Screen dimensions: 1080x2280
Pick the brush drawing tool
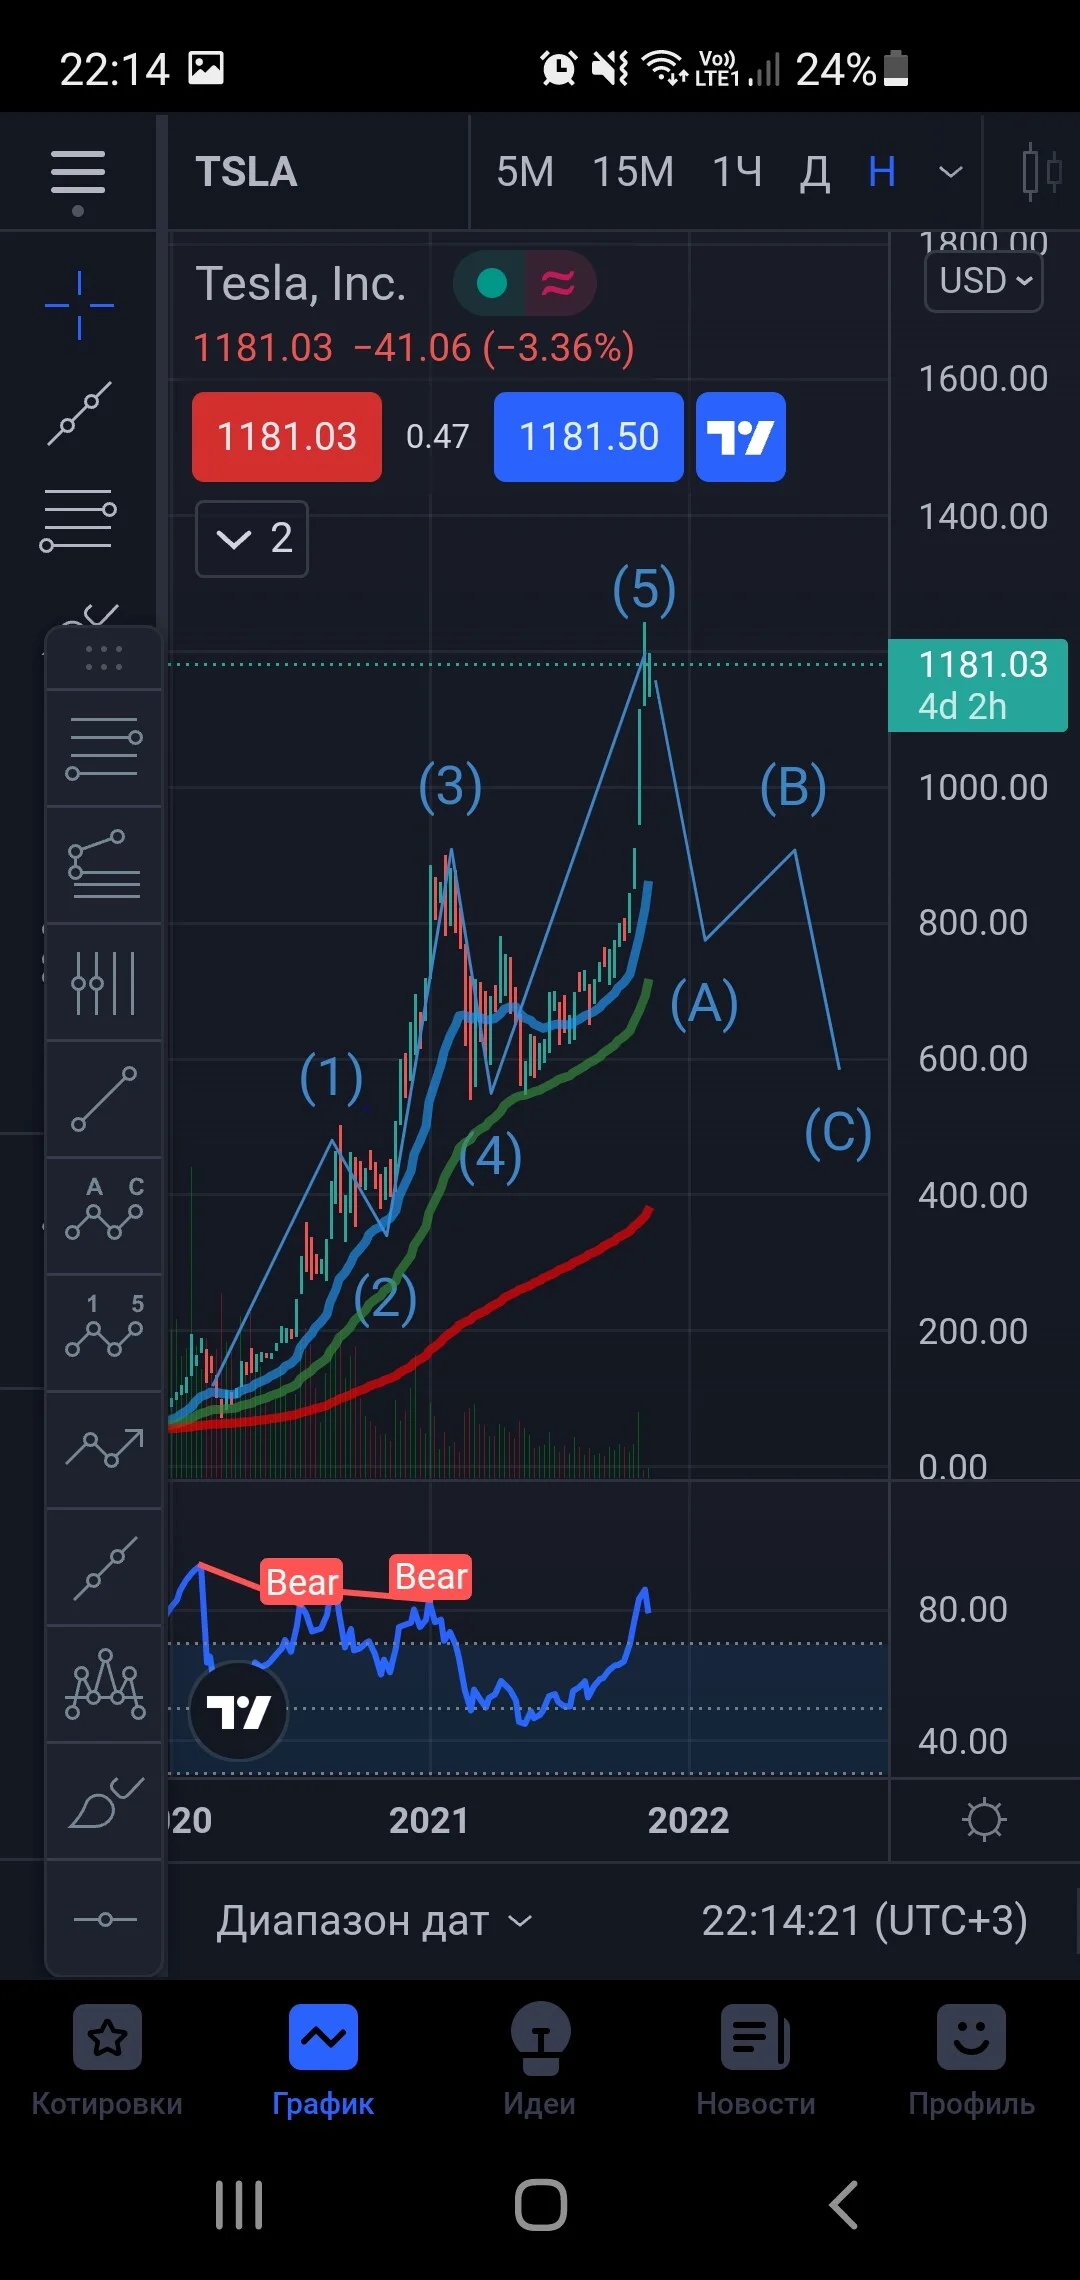104,1801
